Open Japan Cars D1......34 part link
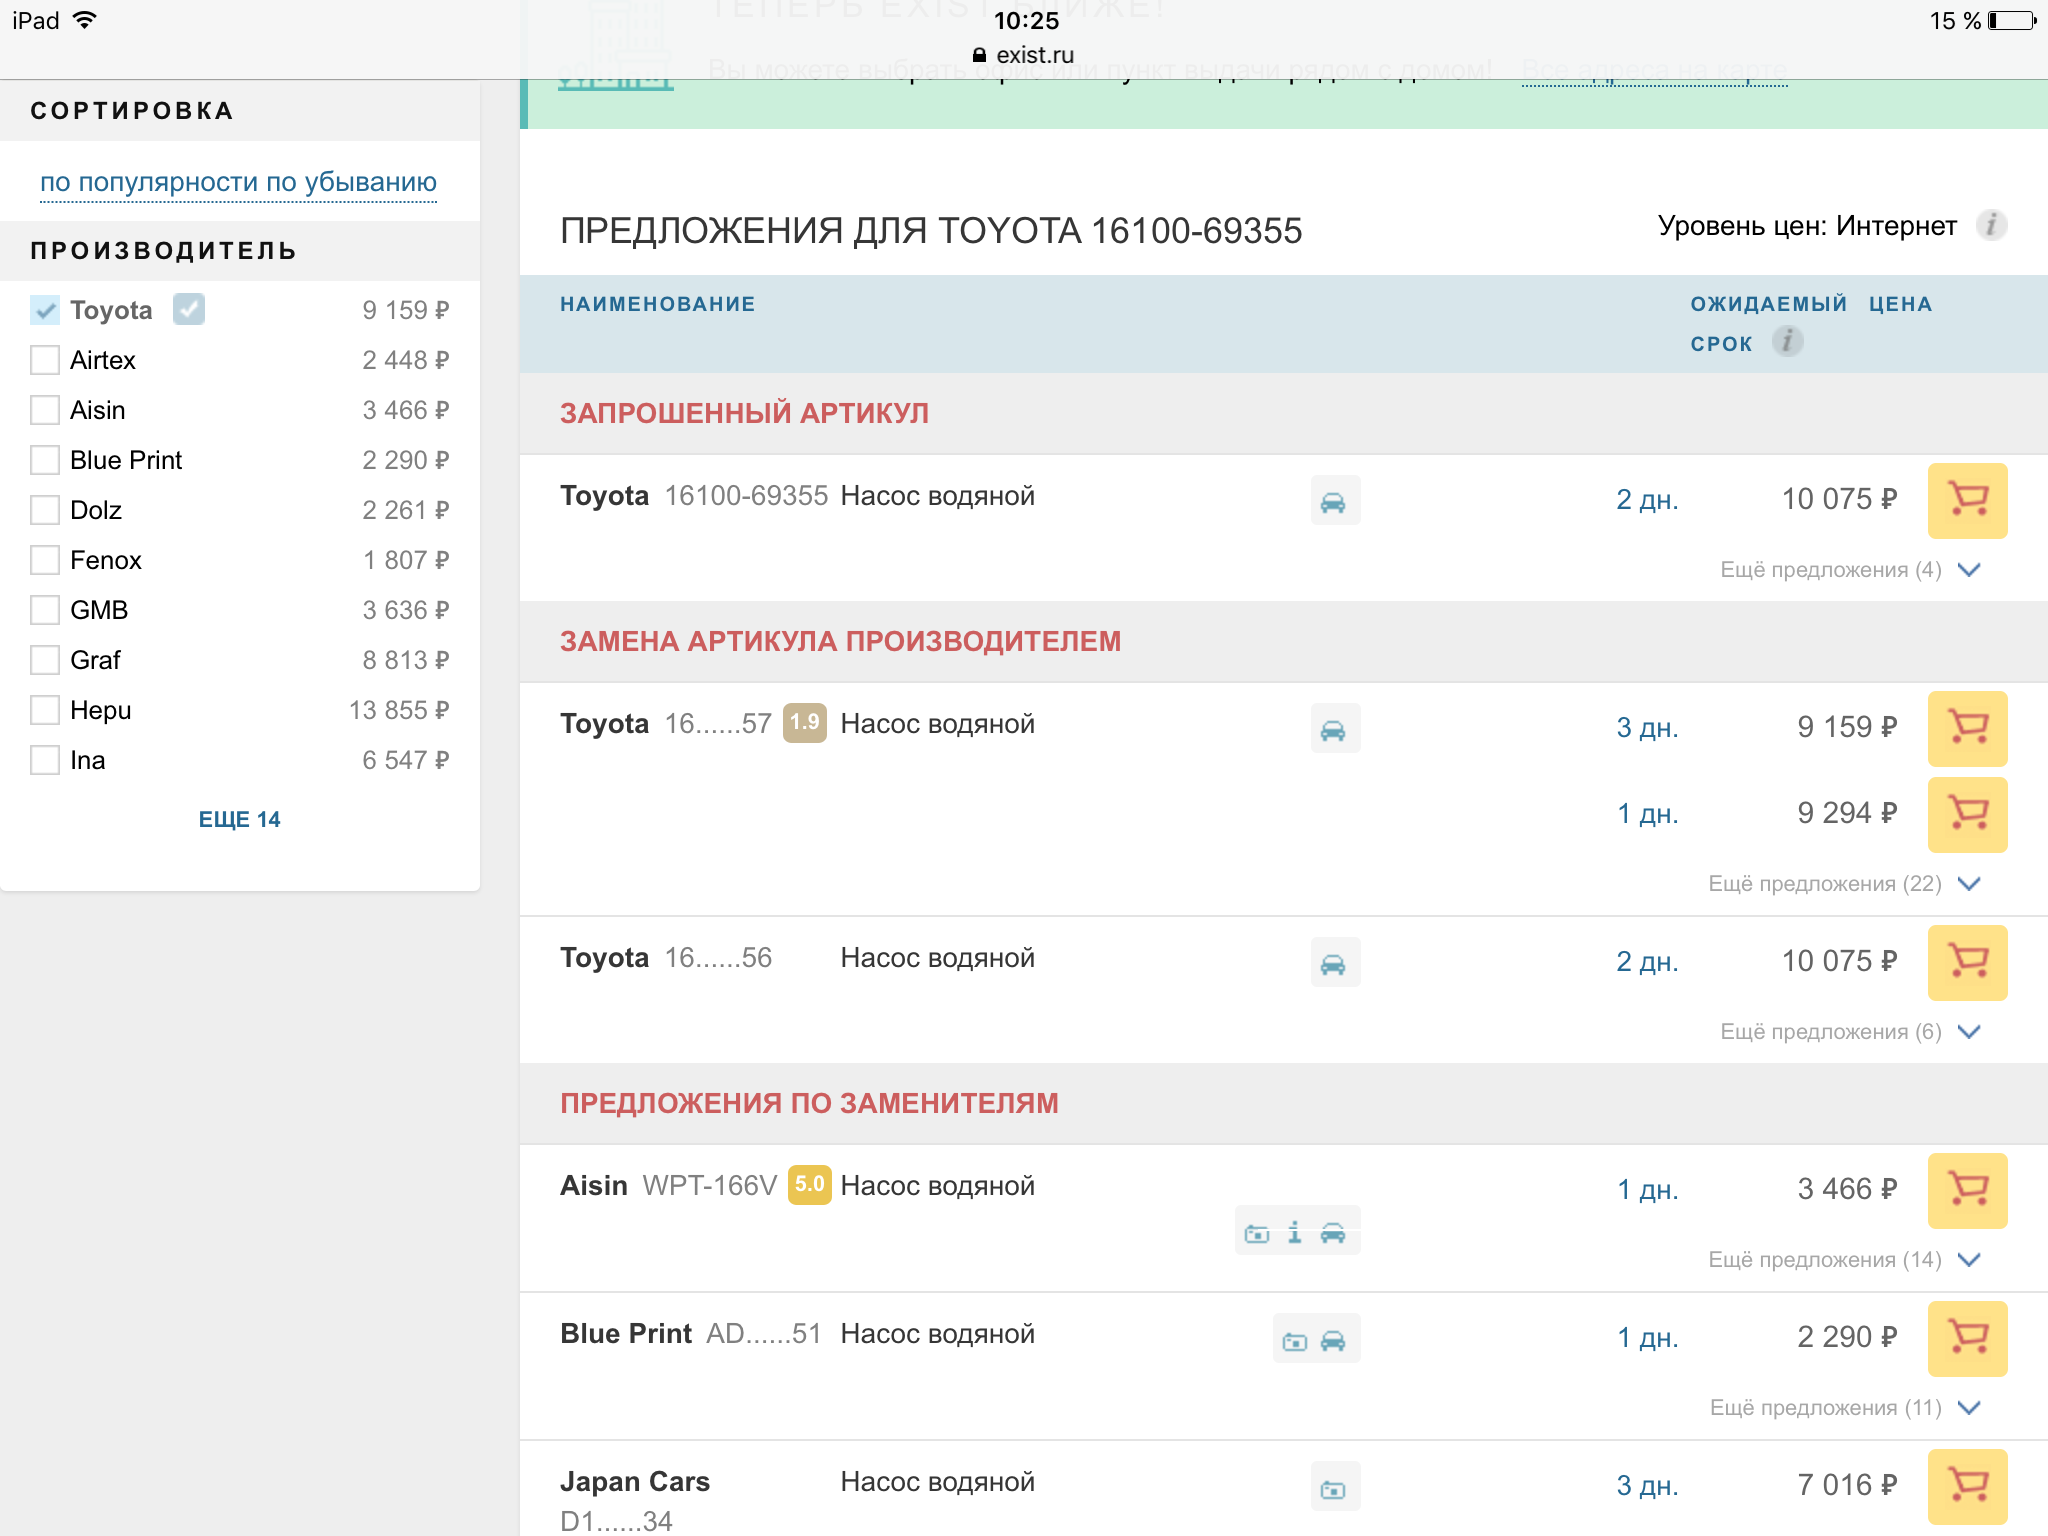 616,1520
